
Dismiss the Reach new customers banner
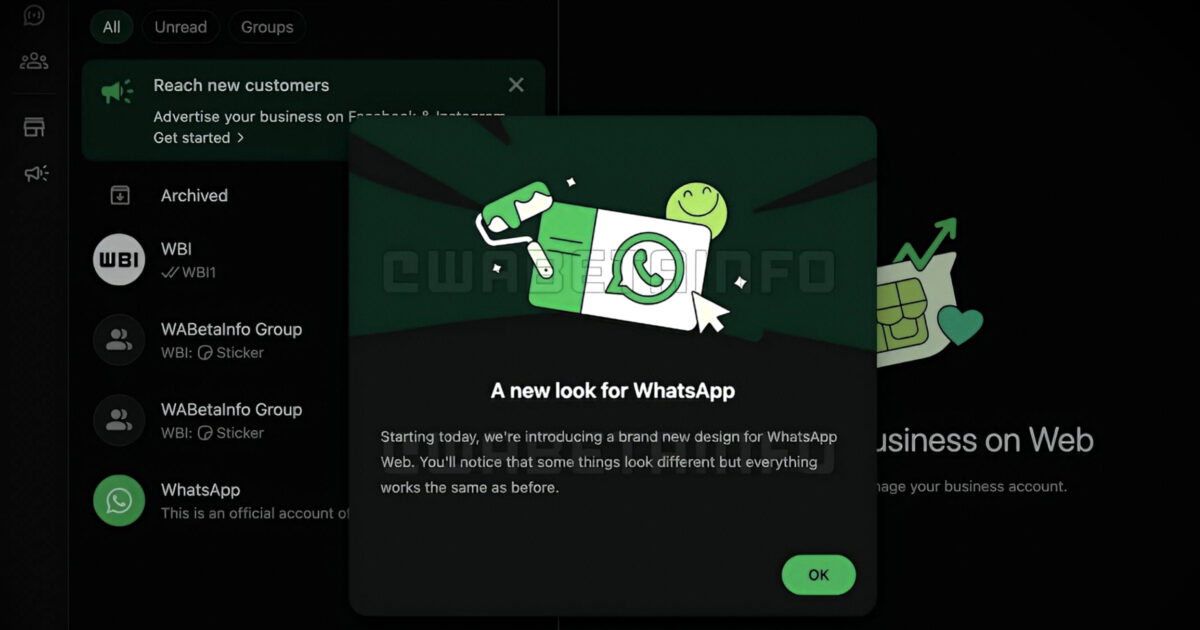click(x=516, y=85)
